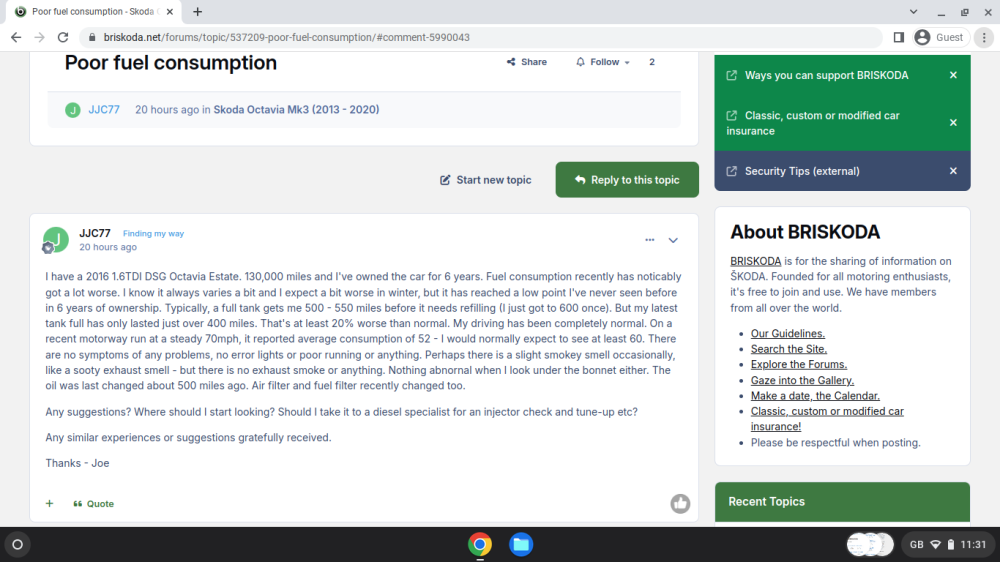Viewport: 1000px width, 562px height.
Task: Dismiss the Security Tips banner
Action: point(953,171)
